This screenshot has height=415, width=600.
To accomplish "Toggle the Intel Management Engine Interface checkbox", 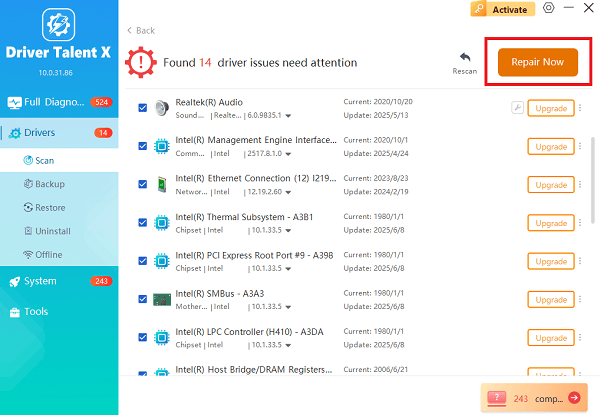I will coord(142,146).
